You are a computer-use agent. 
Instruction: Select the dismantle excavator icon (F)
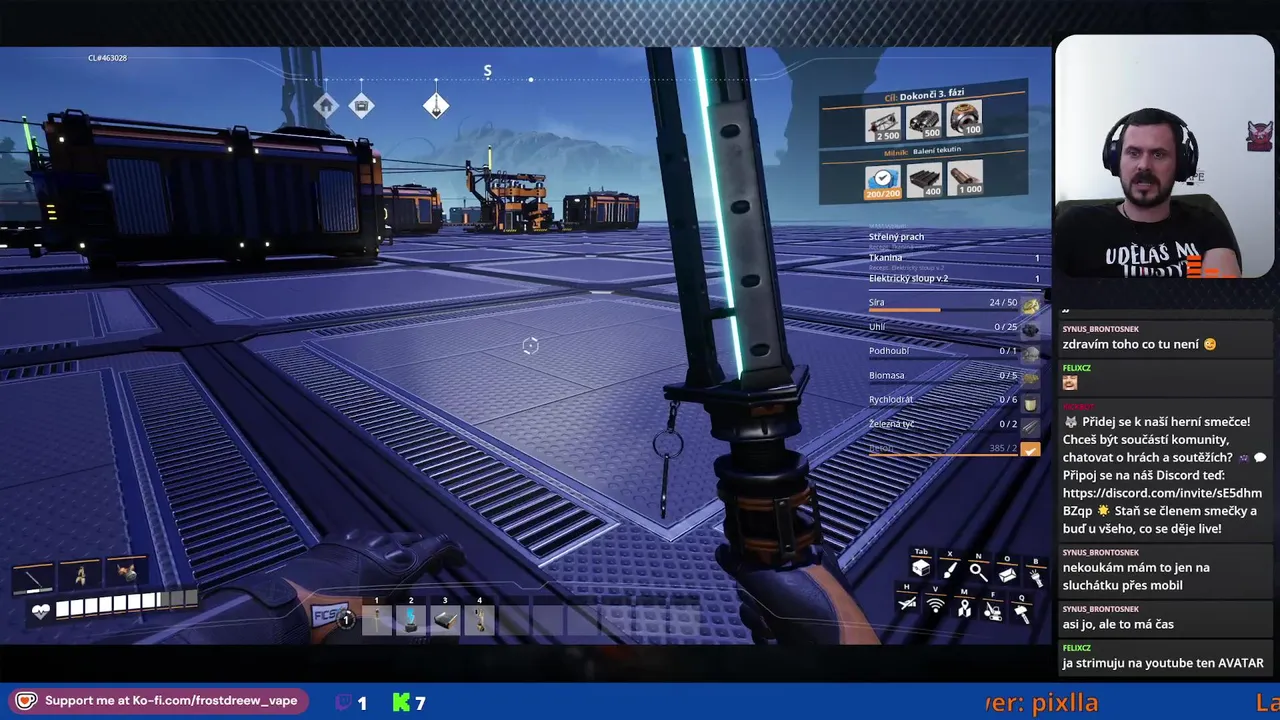(x=993, y=611)
